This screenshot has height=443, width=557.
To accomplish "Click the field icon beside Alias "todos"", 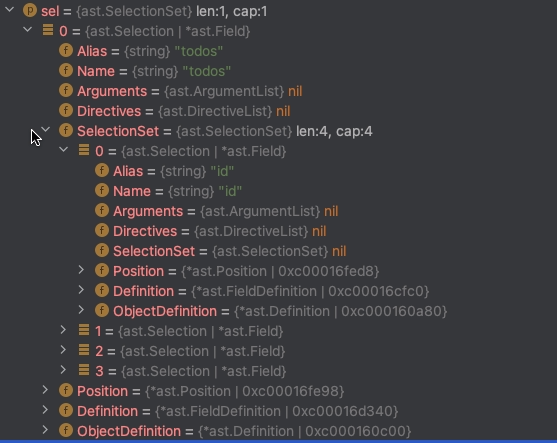I will click(66, 51).
